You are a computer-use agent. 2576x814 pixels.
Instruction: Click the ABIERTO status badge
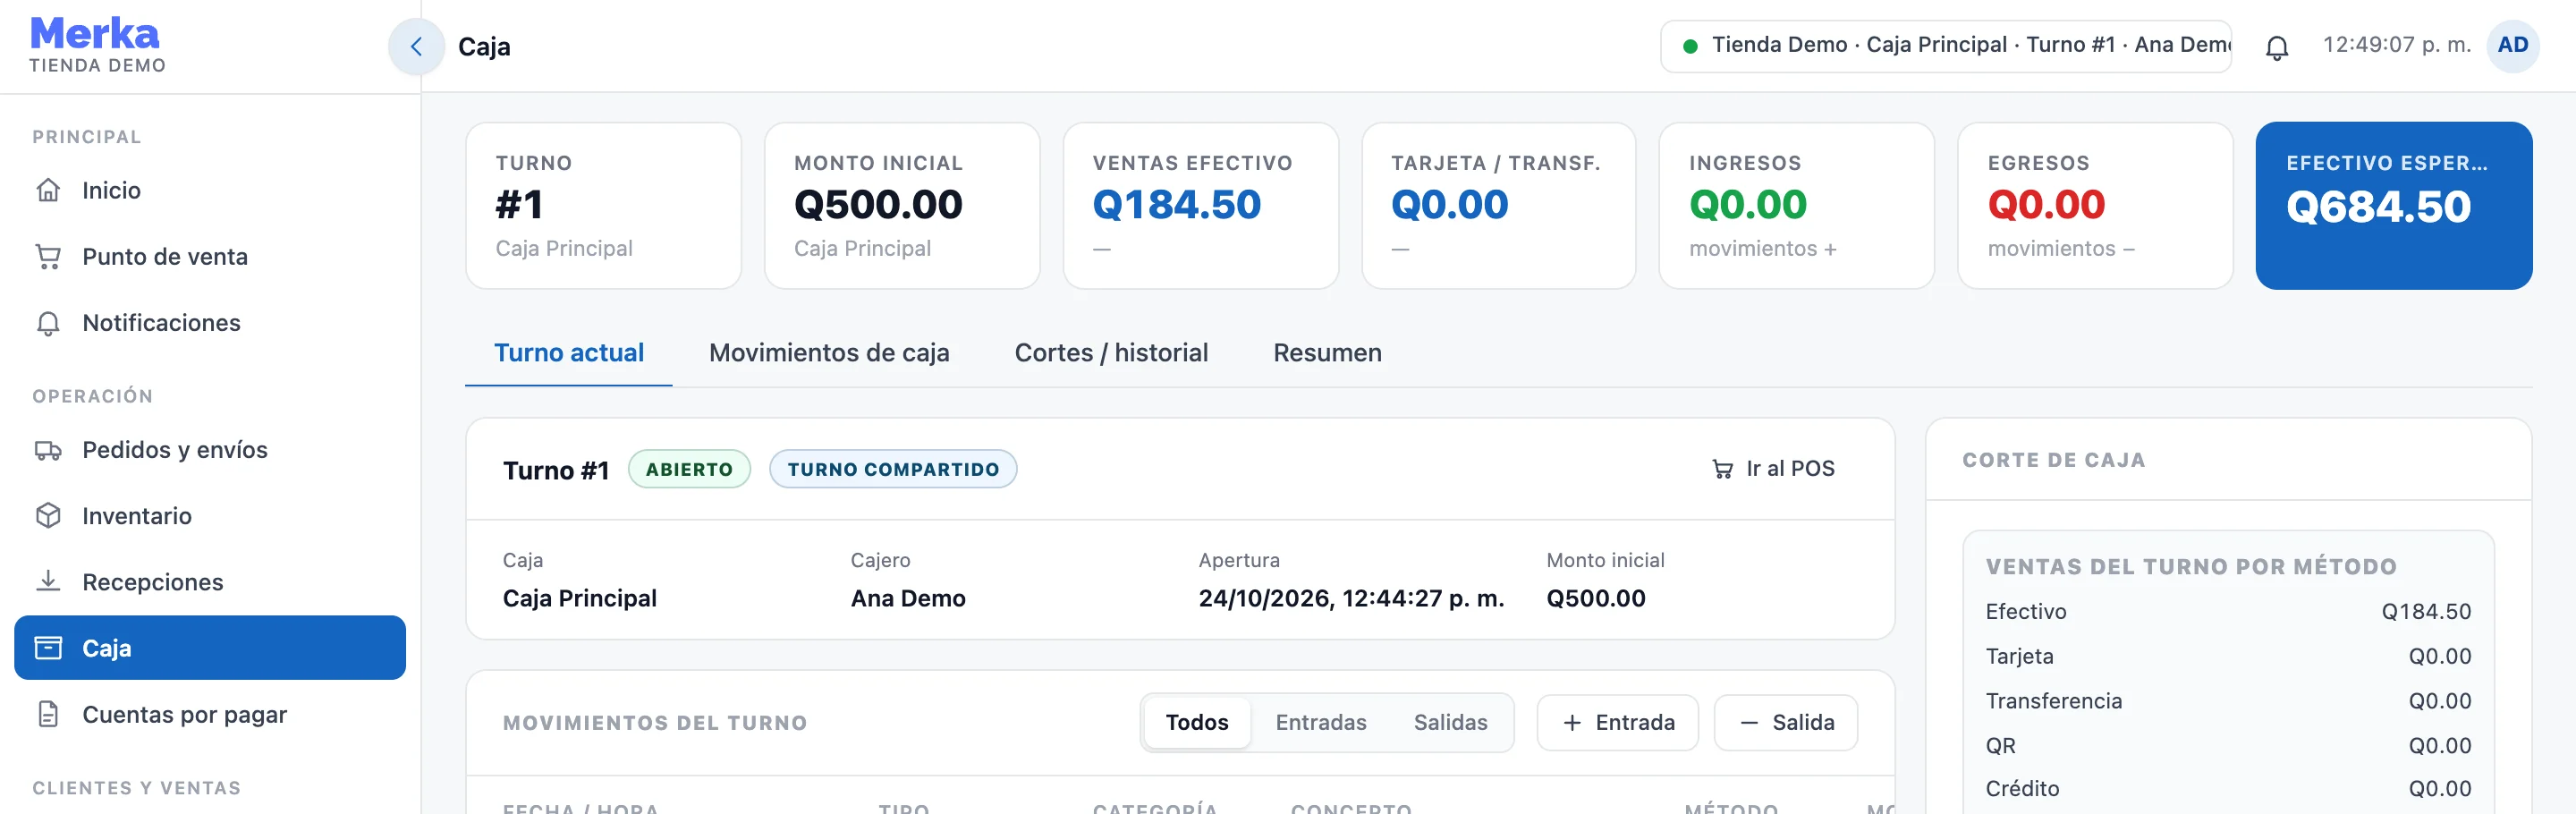point(689,469)
